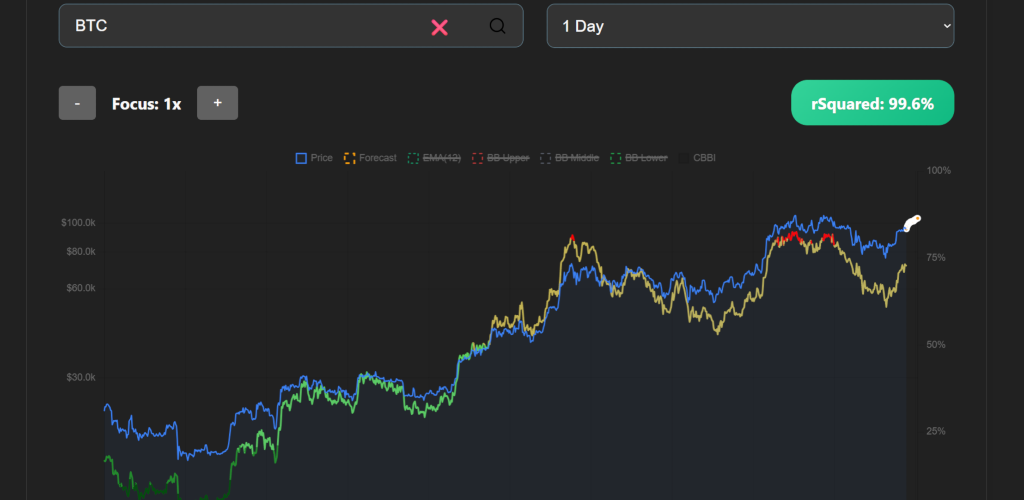Decrease focus with the minus button

(77, 103)
